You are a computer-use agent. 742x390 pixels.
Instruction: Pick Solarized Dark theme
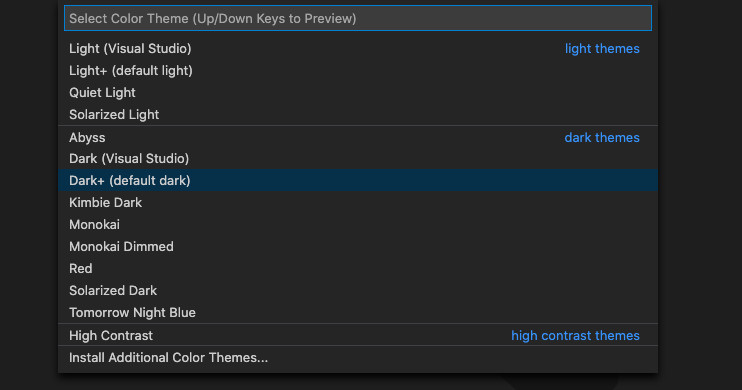358,291
